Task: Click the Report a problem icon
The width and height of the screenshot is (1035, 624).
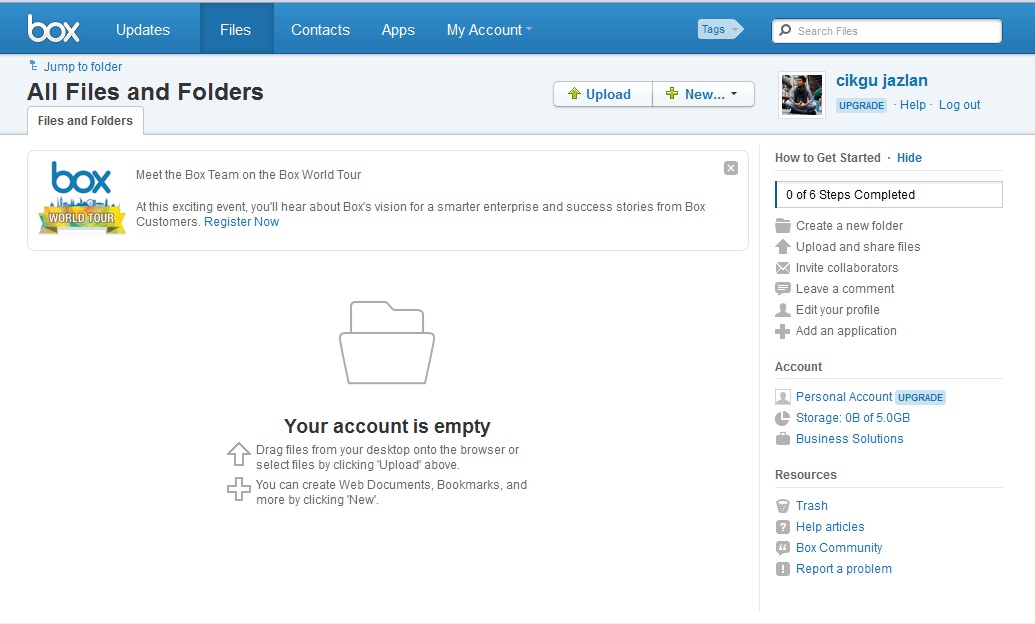Action: pyautogui.click(x=782, y=568)
